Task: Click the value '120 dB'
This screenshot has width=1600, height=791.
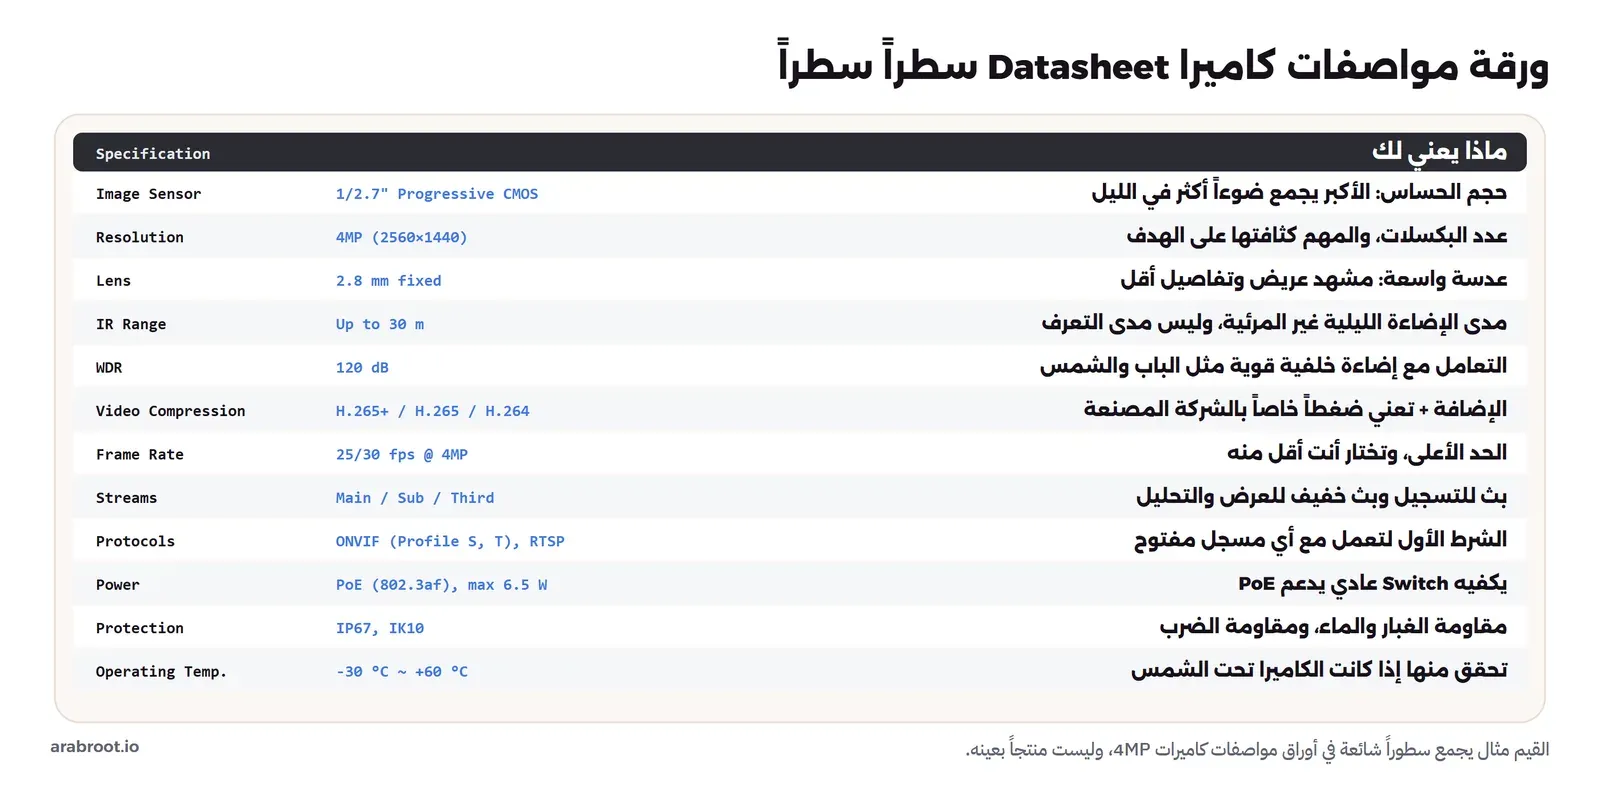Action: pos(362,368)
